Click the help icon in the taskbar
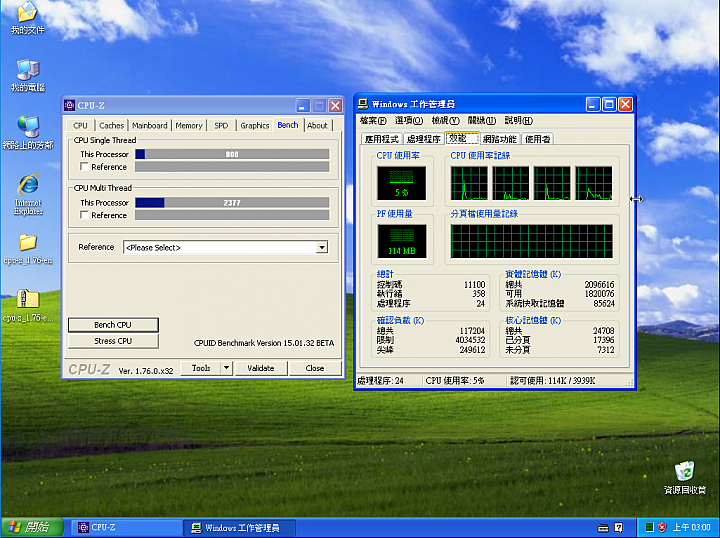 point(619,528)
